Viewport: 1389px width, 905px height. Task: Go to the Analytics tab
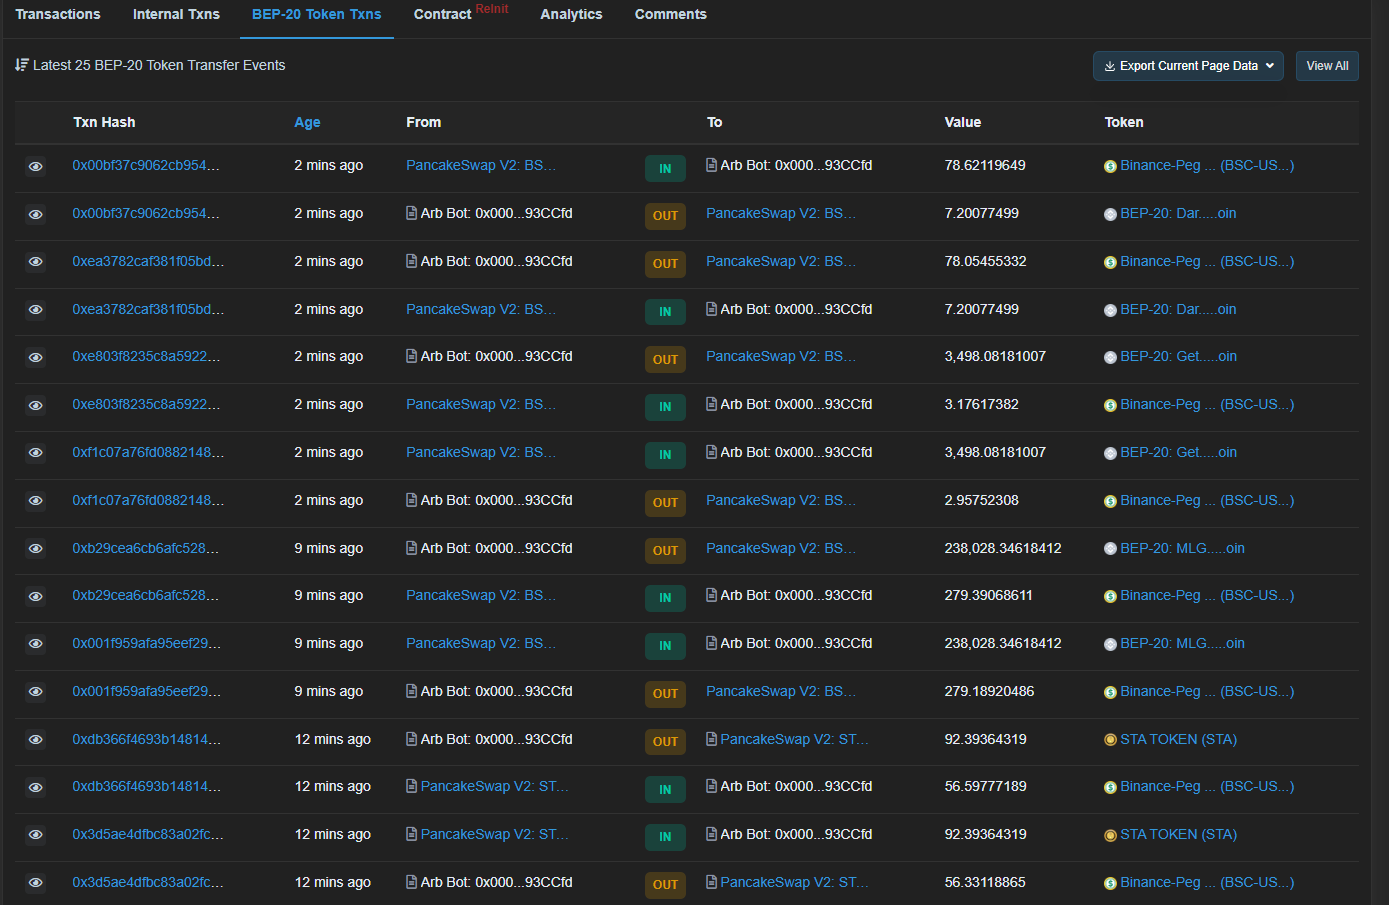click(x=571, y=14)
